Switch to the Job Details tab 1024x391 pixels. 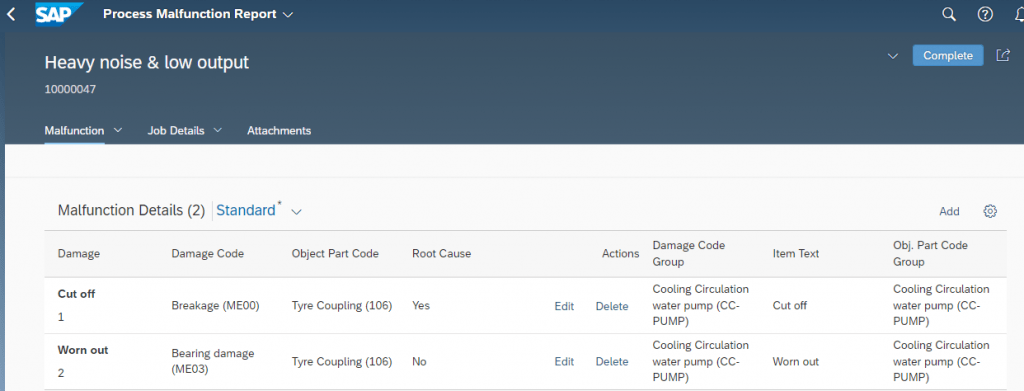176,131
